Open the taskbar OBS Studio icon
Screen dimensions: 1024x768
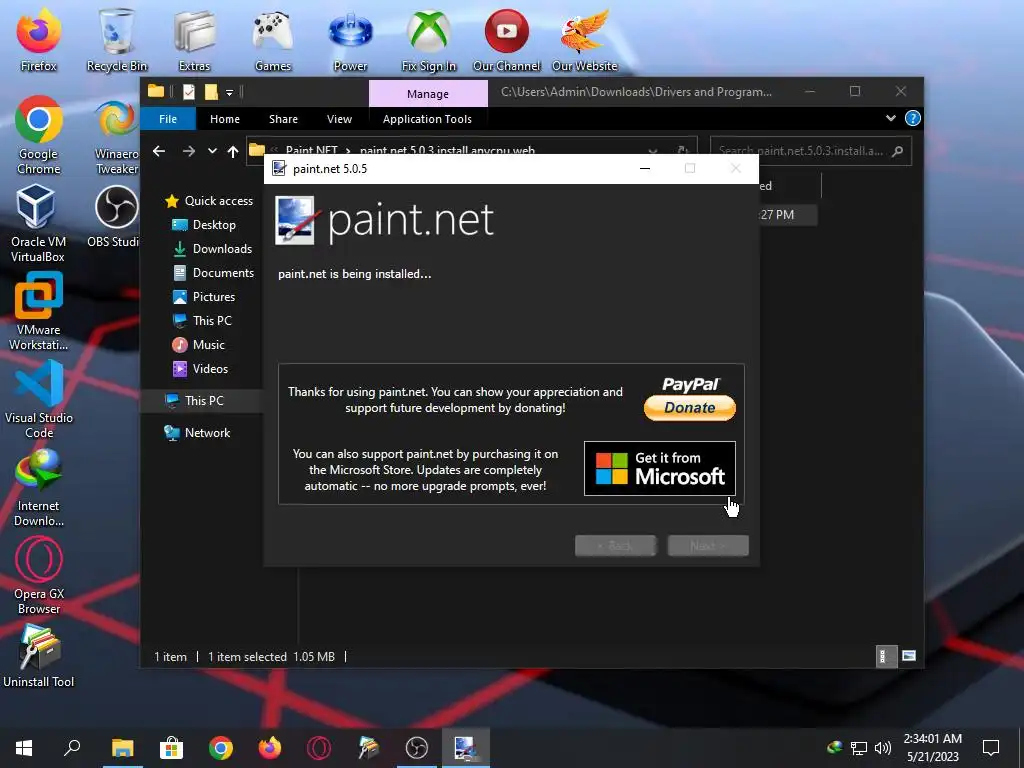[x=417, y=748]
